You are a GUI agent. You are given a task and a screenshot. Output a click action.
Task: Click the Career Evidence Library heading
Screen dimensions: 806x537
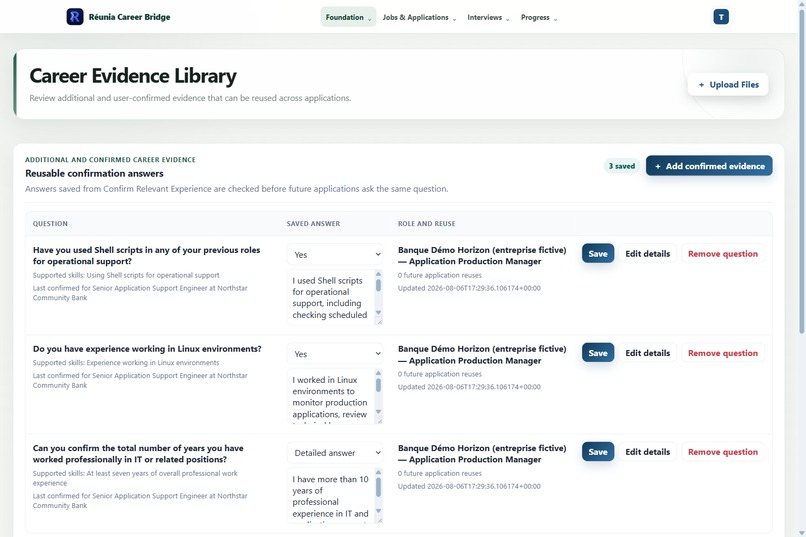[x=133, y=76]
